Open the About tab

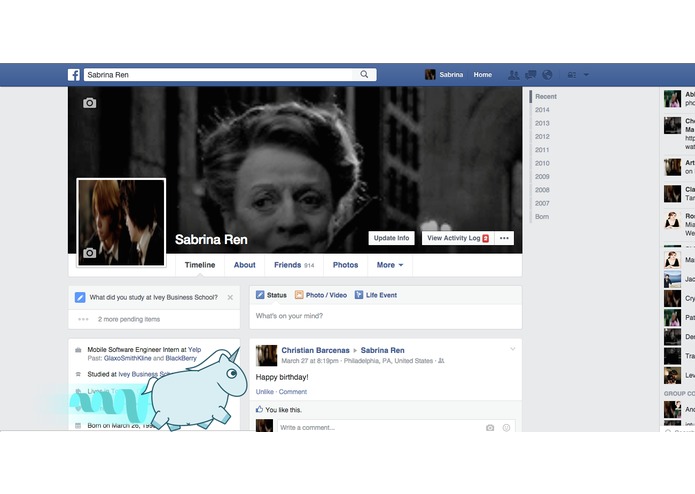click(x=245, y=265)
